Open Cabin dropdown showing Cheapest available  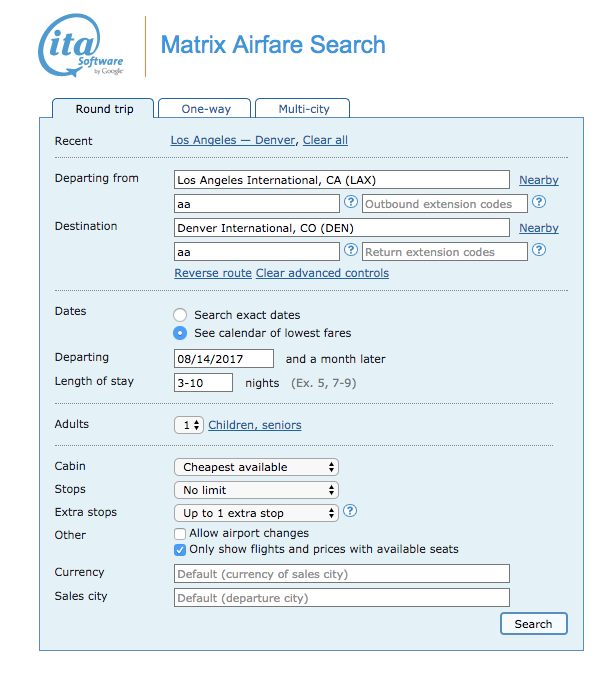(256, 467)
